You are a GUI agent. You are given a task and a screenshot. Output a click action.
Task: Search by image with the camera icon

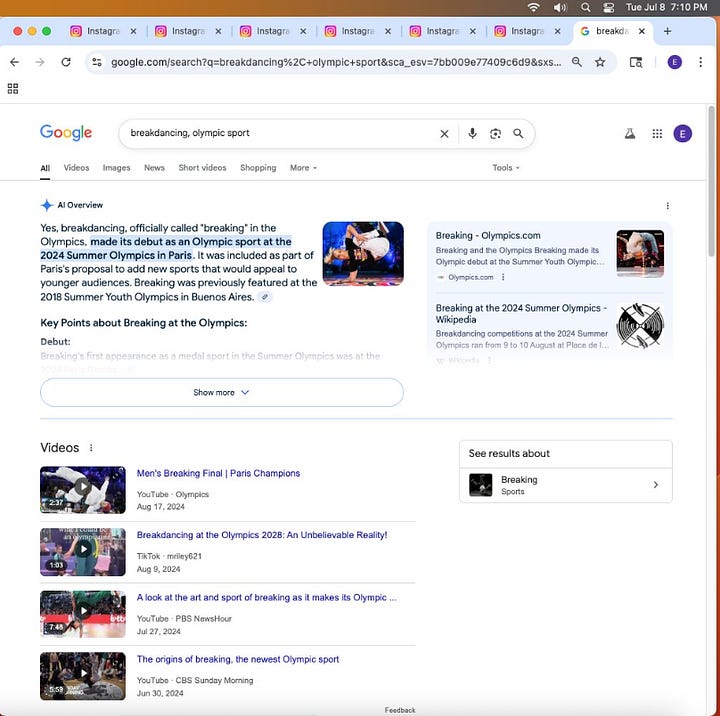click(x=495, y=134)
